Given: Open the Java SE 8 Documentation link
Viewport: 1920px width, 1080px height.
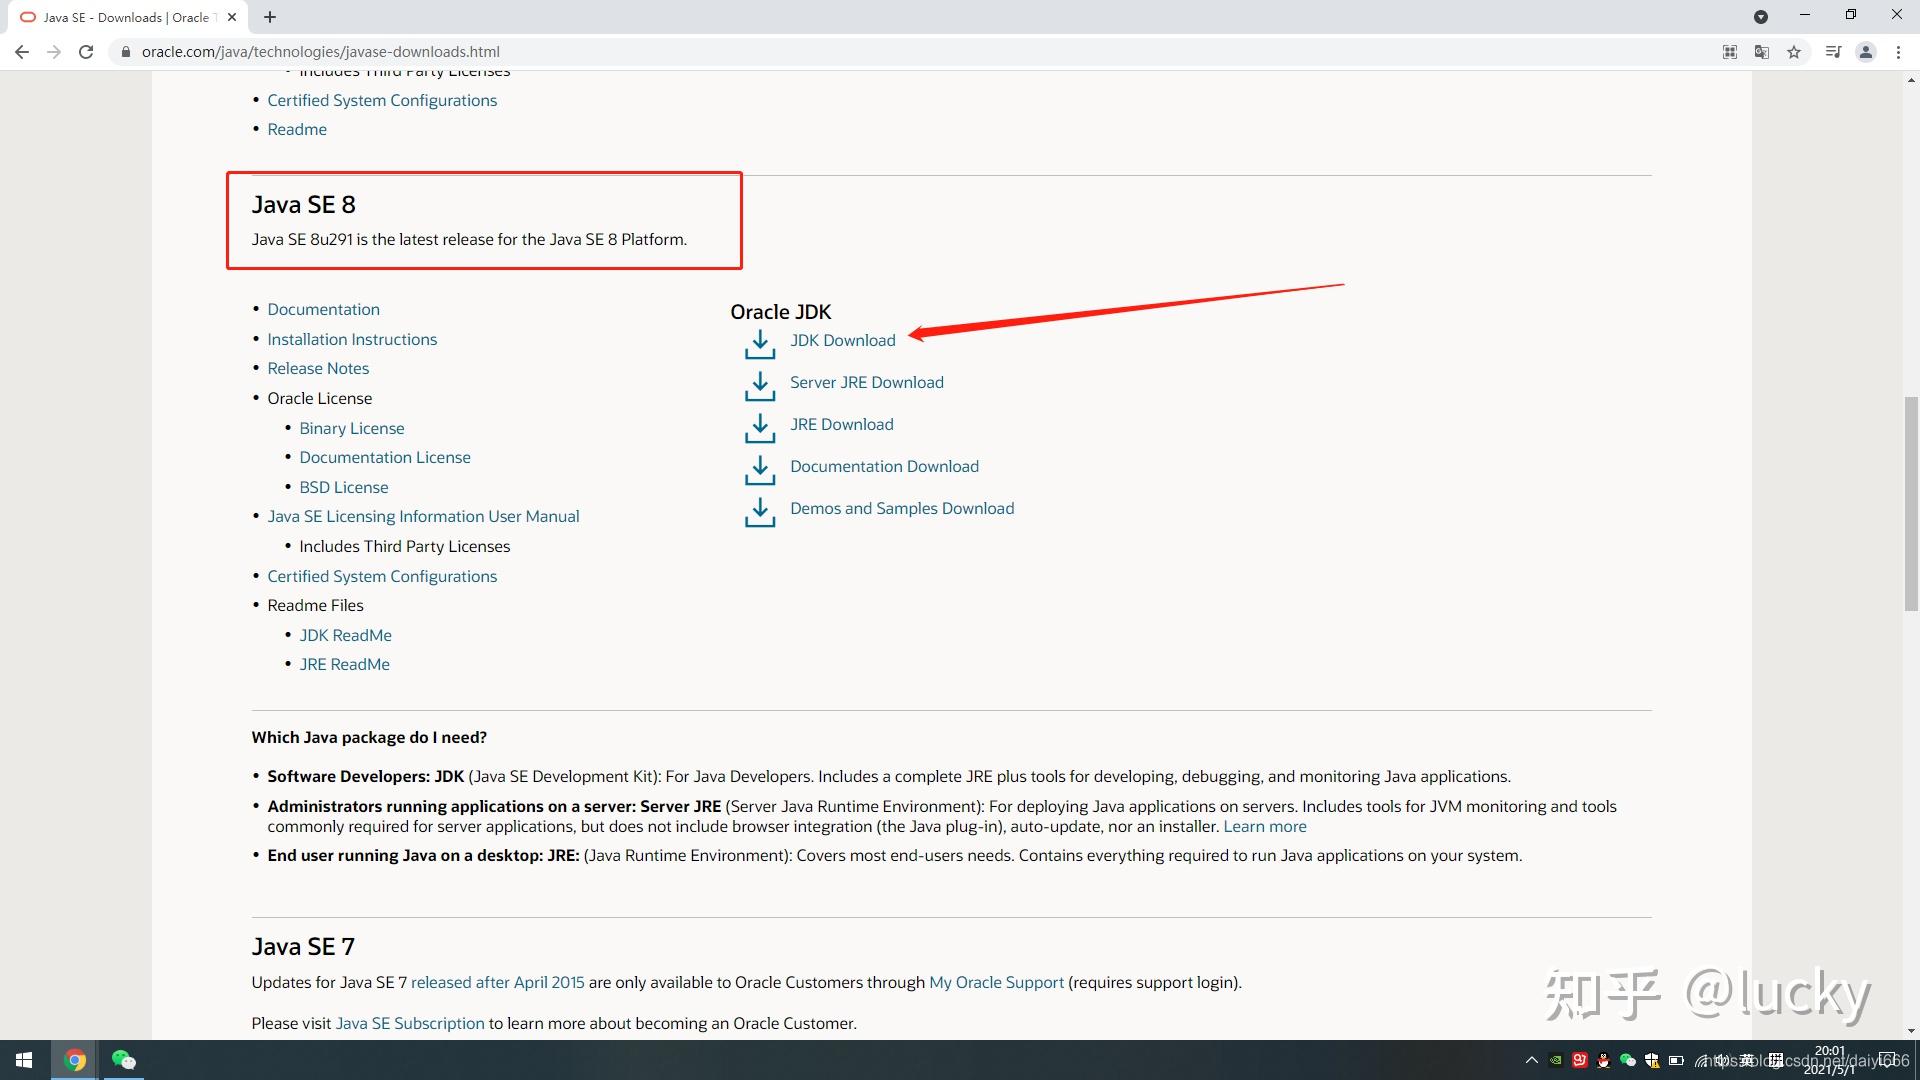Looking at the screenshot, I should (323, 309).
